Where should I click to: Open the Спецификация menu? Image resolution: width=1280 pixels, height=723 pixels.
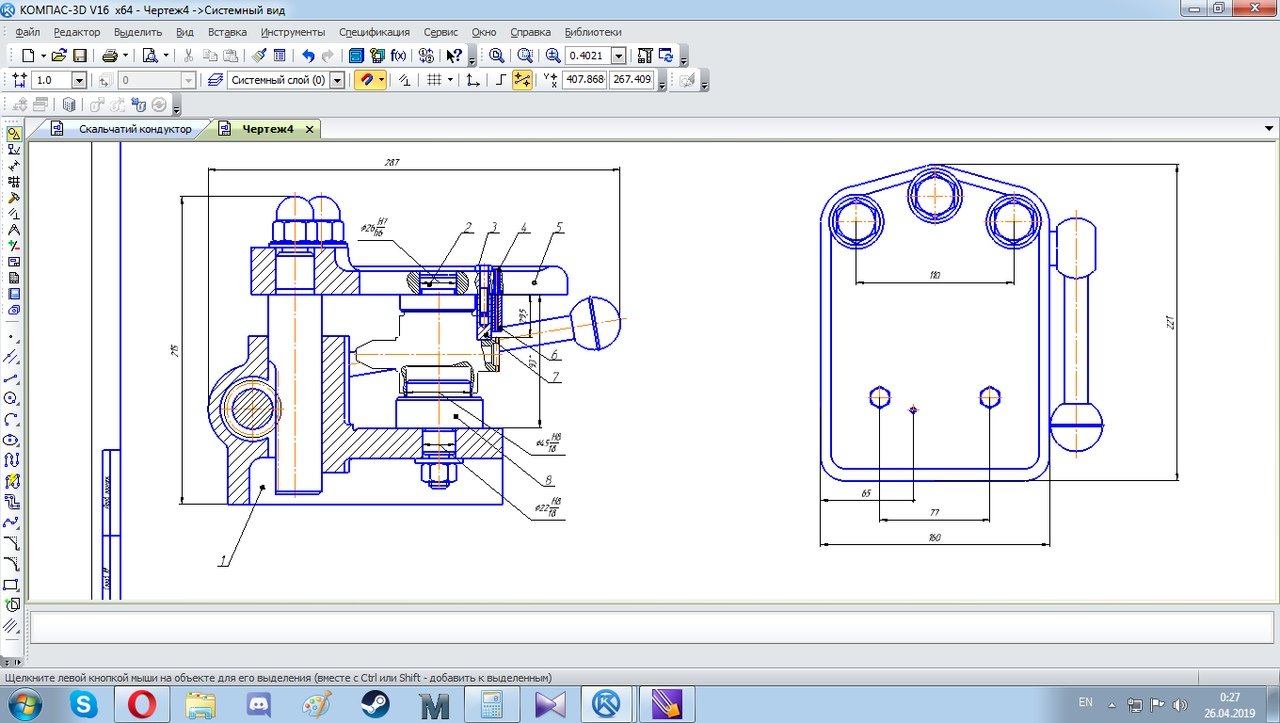click(x=374, y=32)
